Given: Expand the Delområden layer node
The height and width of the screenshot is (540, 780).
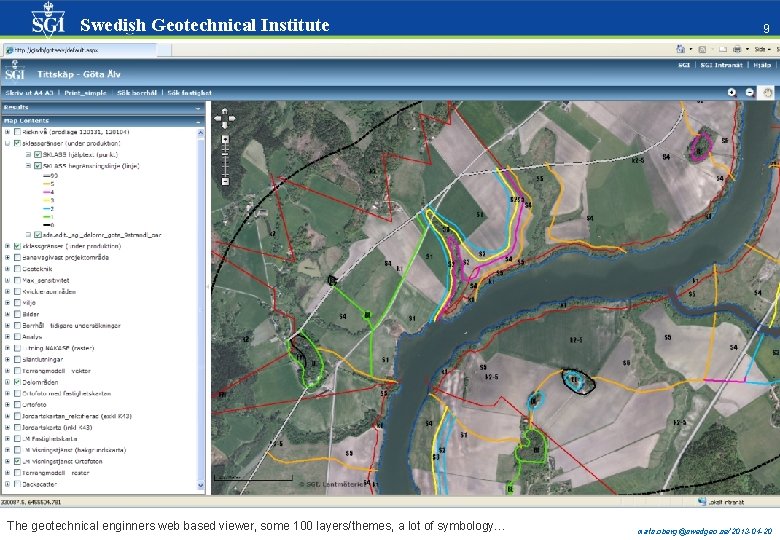Looking at the screenshot, I should [x=7, y=382].
